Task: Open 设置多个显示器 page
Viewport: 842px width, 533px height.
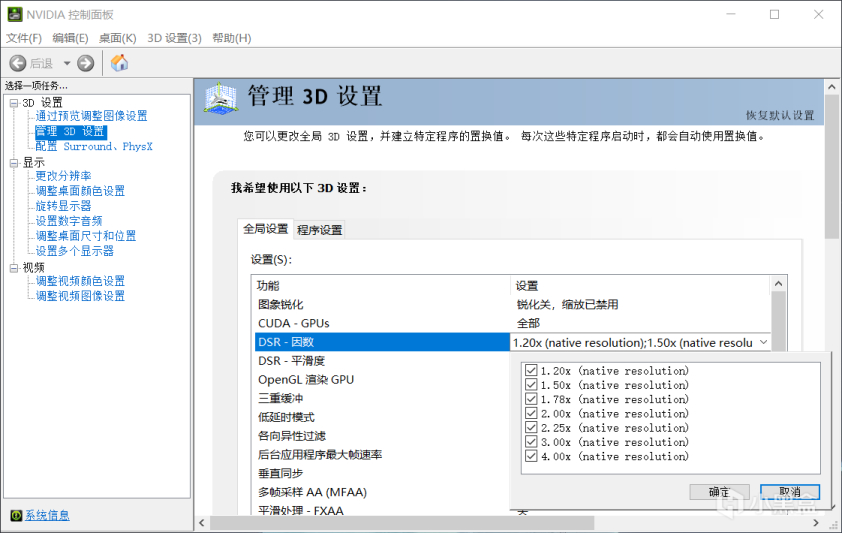Action: 75,251
